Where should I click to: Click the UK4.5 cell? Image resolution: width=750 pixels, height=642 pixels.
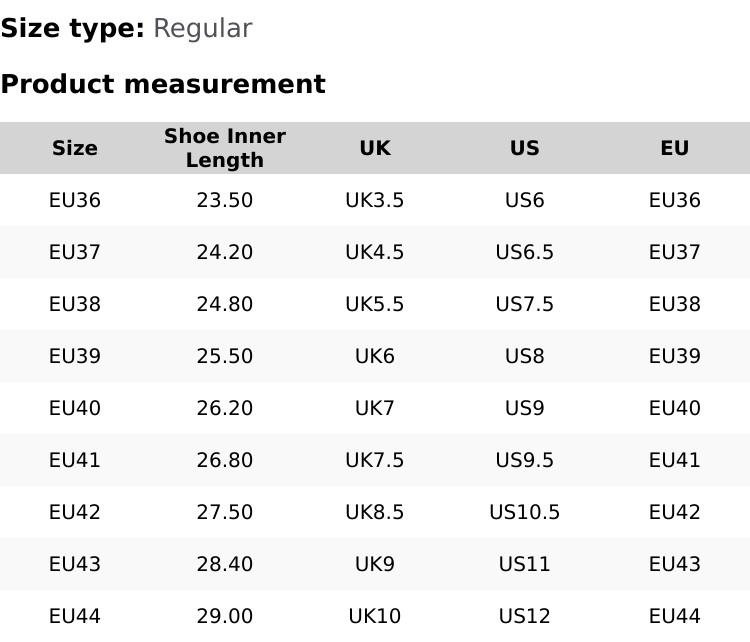pyautogui.click(x=375, y=252)
